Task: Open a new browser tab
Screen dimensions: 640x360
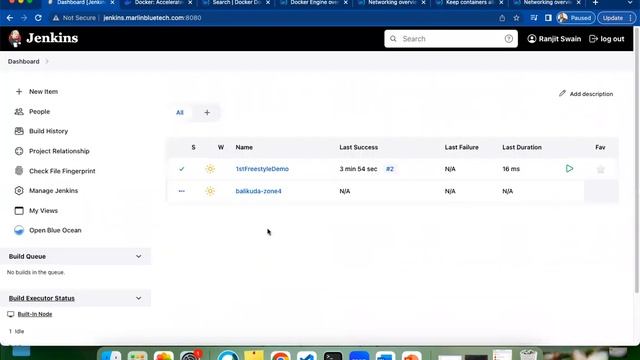Action: 596,3
